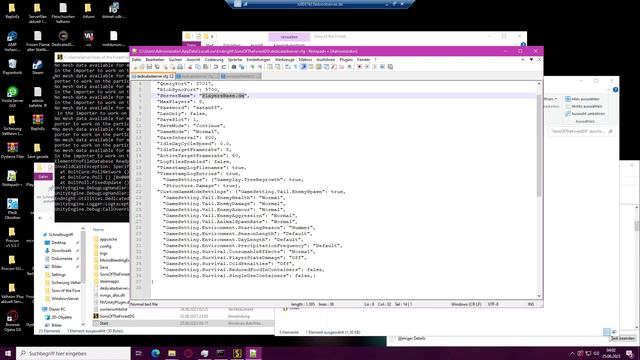Click the "Password" line in the editor

(190, 108)
